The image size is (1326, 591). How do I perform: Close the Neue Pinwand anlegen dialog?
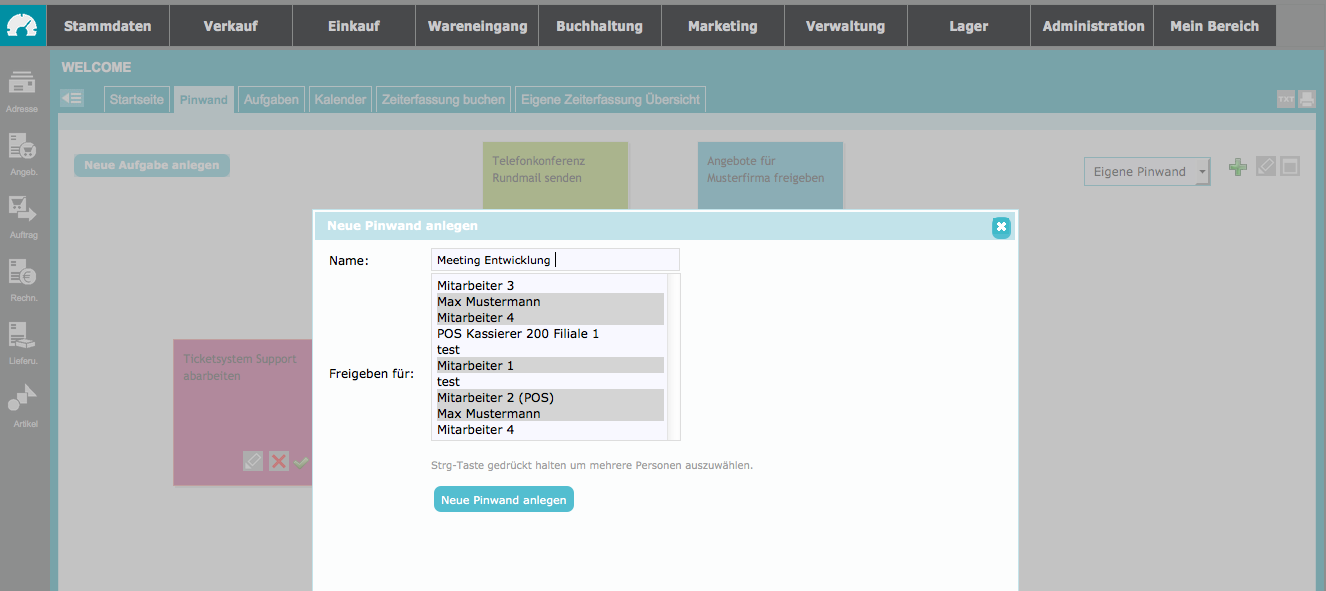[x=1001, y=227]
